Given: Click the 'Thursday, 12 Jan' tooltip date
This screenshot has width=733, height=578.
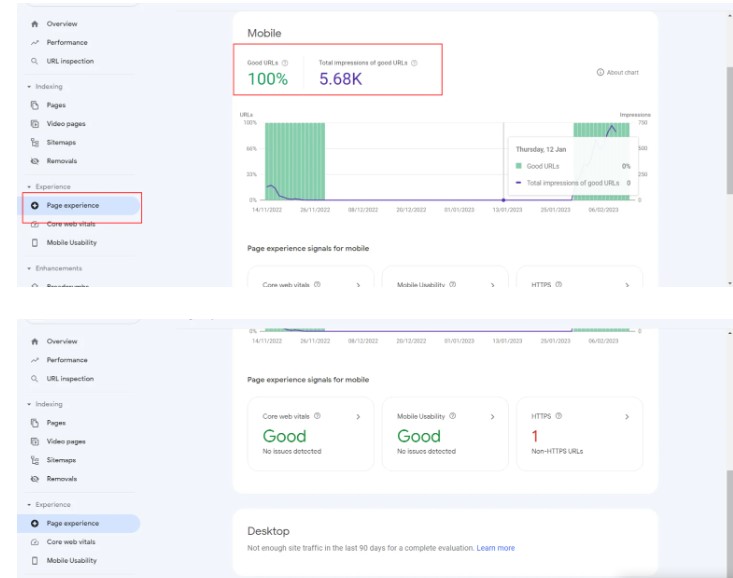Looking at the screenshot, I should [541, 150].
